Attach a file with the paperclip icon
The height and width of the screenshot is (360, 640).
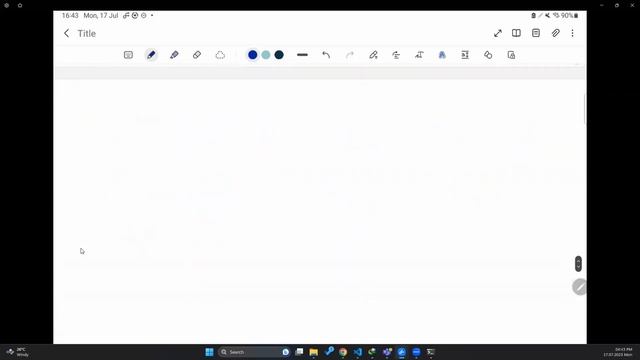[556, 33]
